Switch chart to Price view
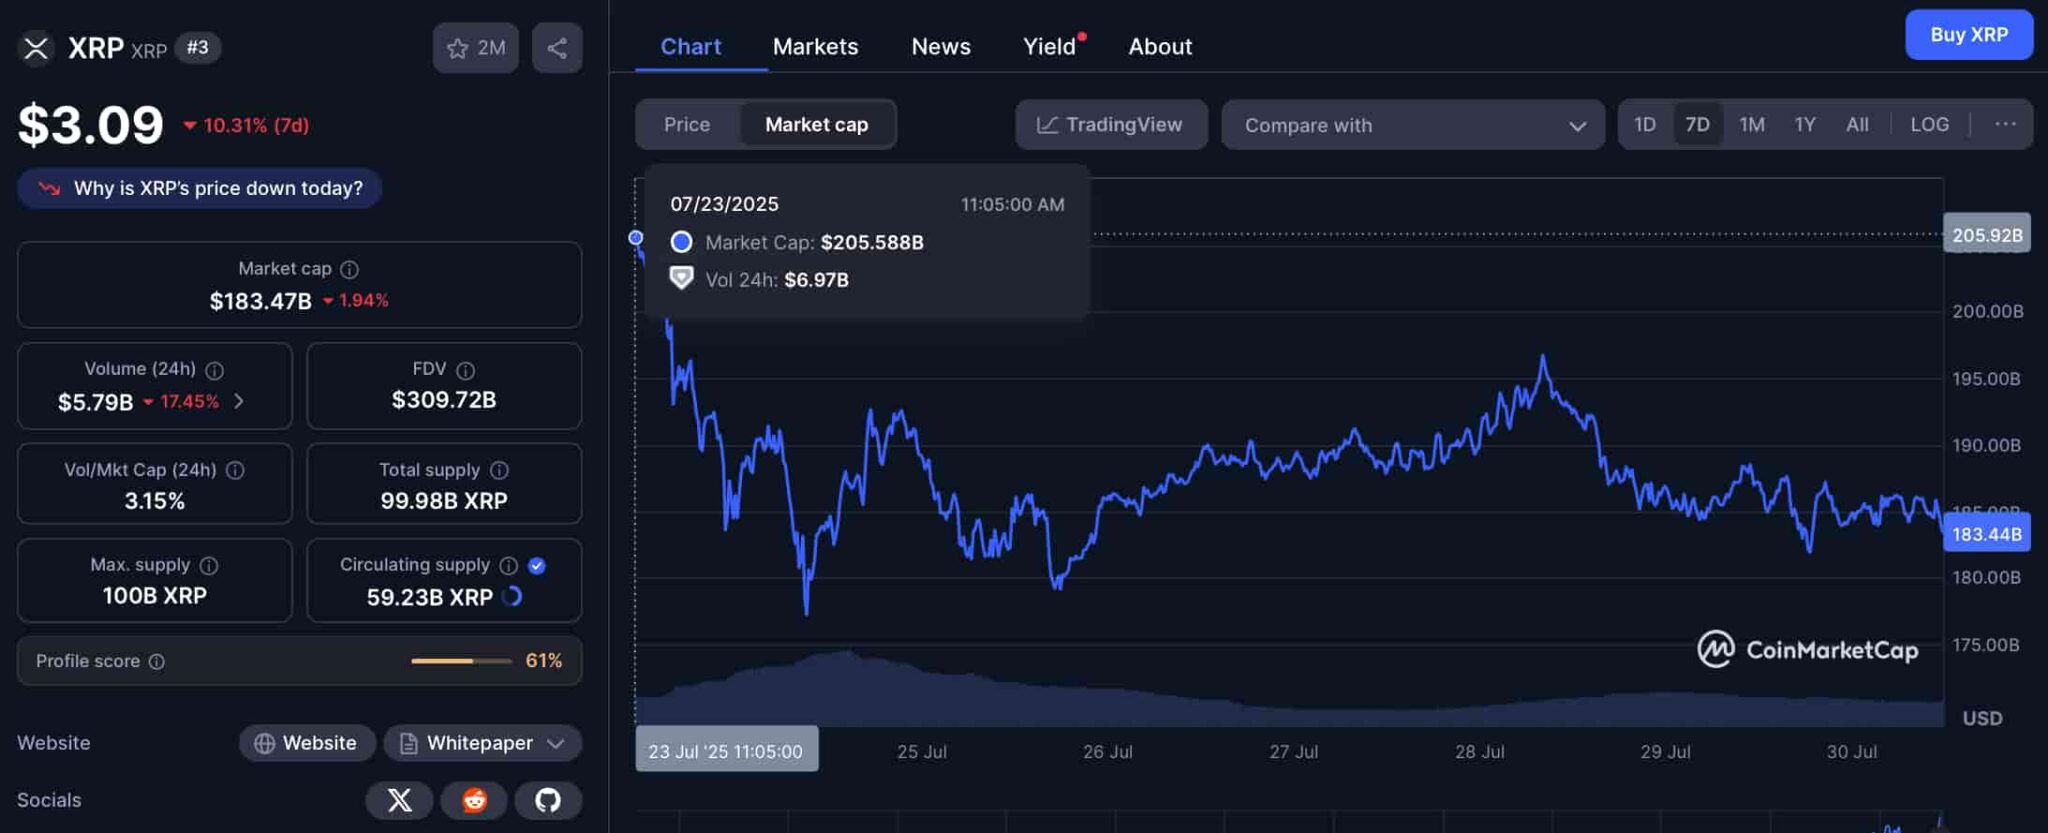 687,125
